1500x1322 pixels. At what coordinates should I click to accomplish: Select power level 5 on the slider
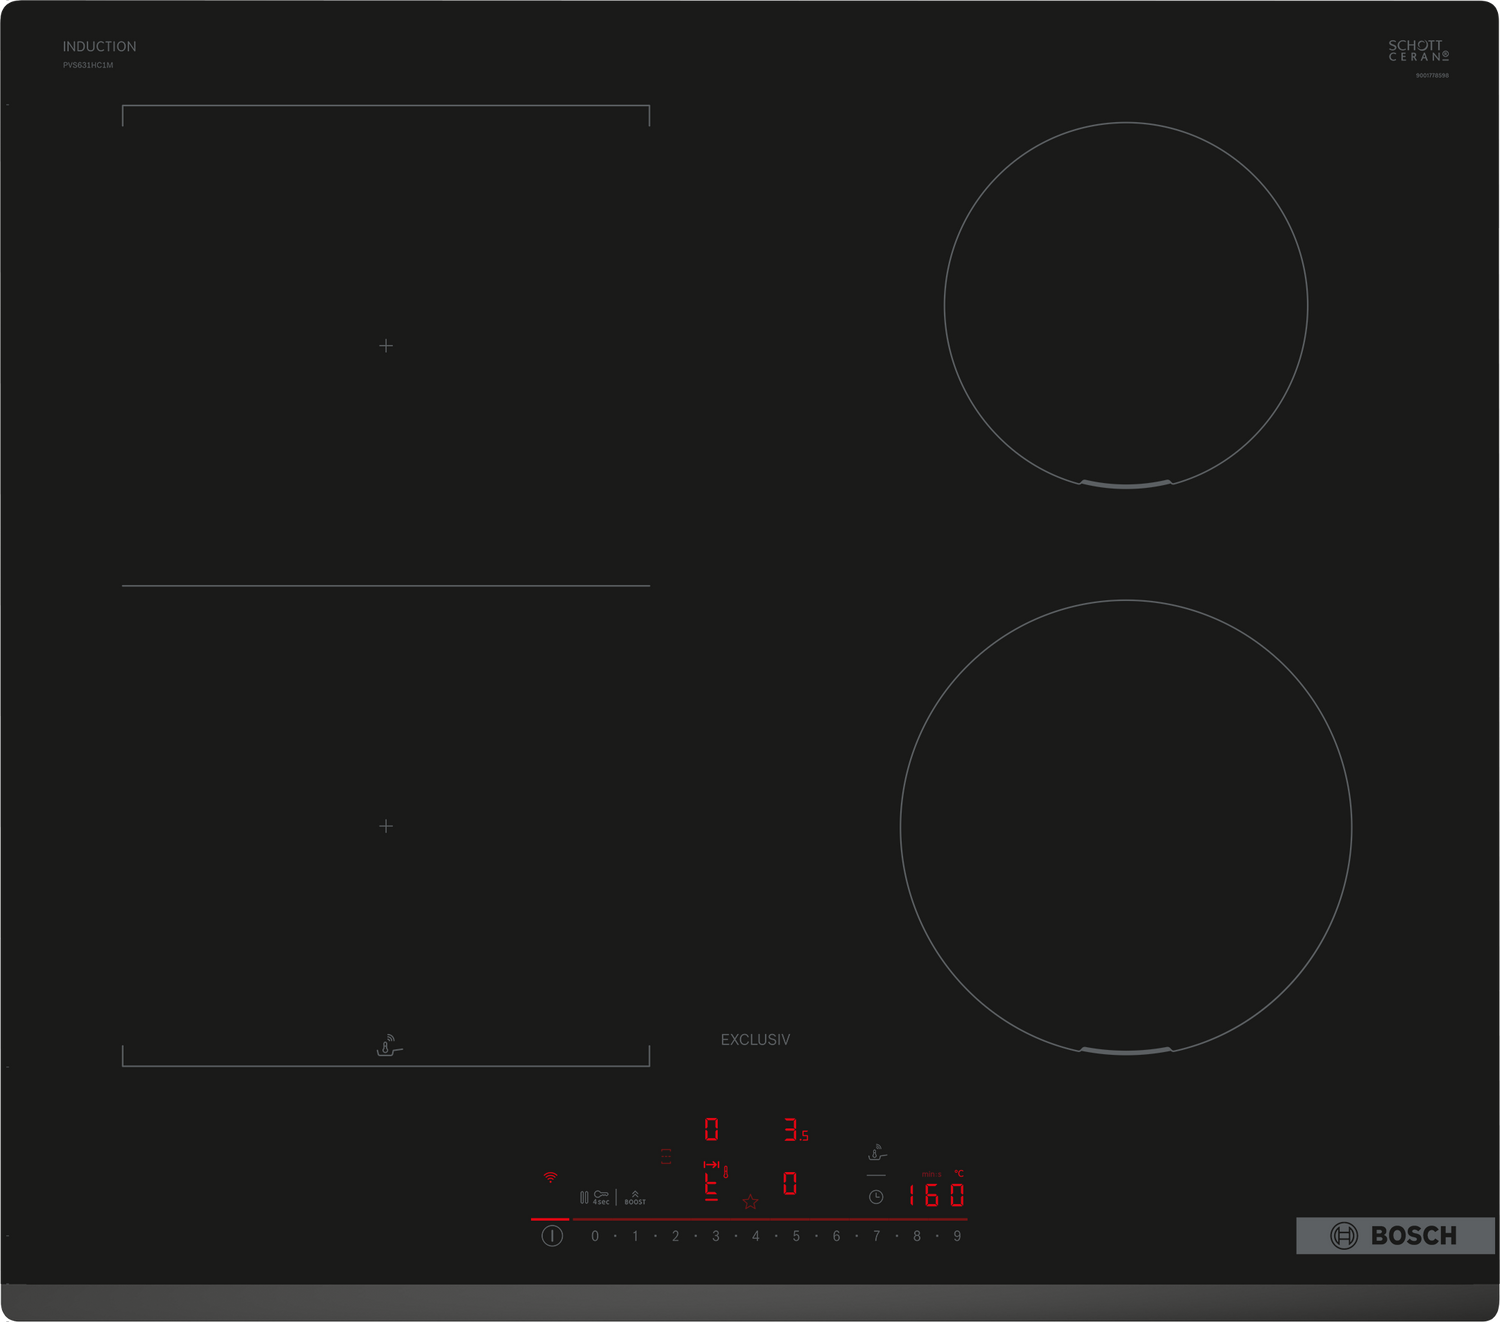pos(796,1236)
